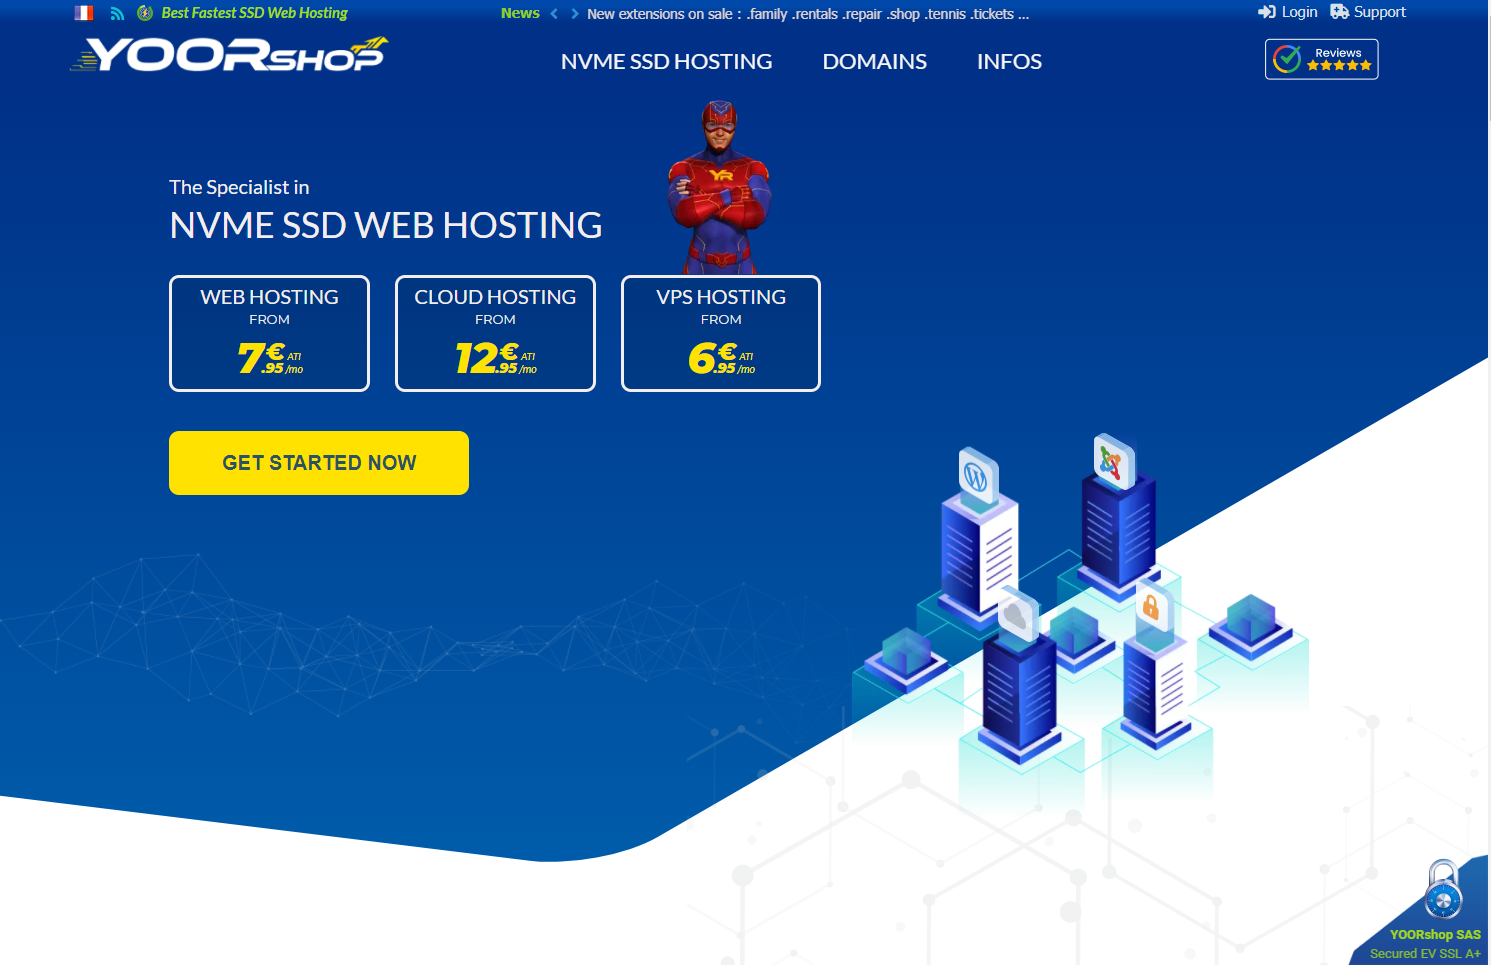Show previous news item arrow
Image resolution: width=1491 pixels, height=965 pixels.
554,14
